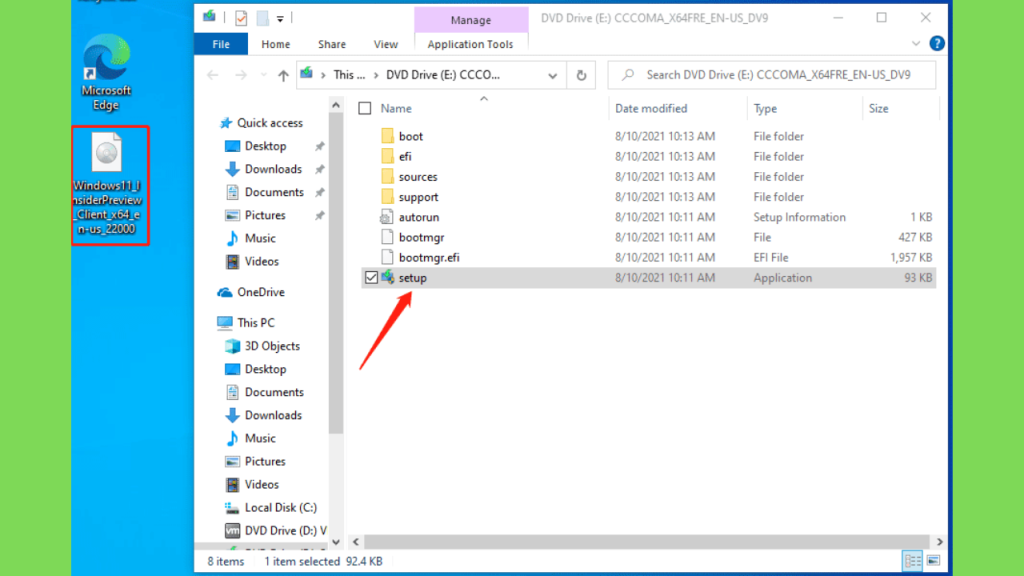Open the recent locations dropdown
Viewport: 1024px width, 576px height.
click(x=263, y=75)
